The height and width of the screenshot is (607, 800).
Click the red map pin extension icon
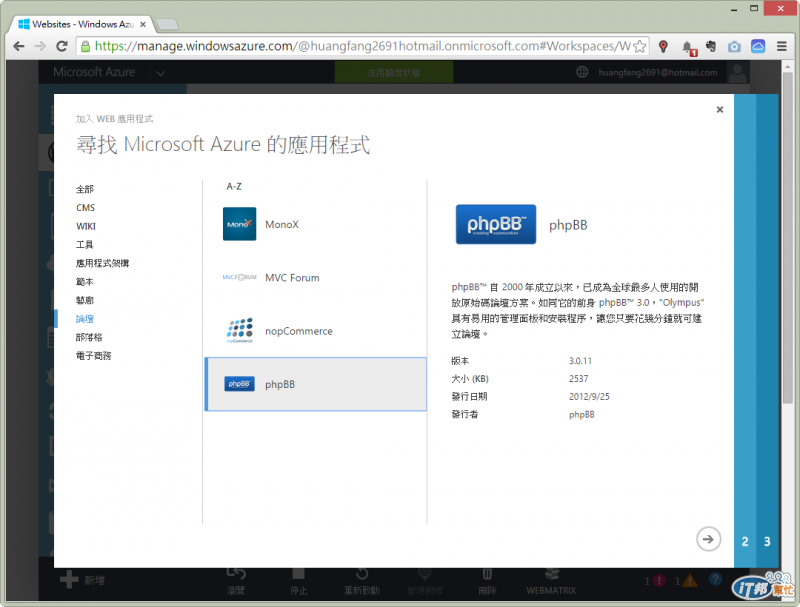point(663,46)
